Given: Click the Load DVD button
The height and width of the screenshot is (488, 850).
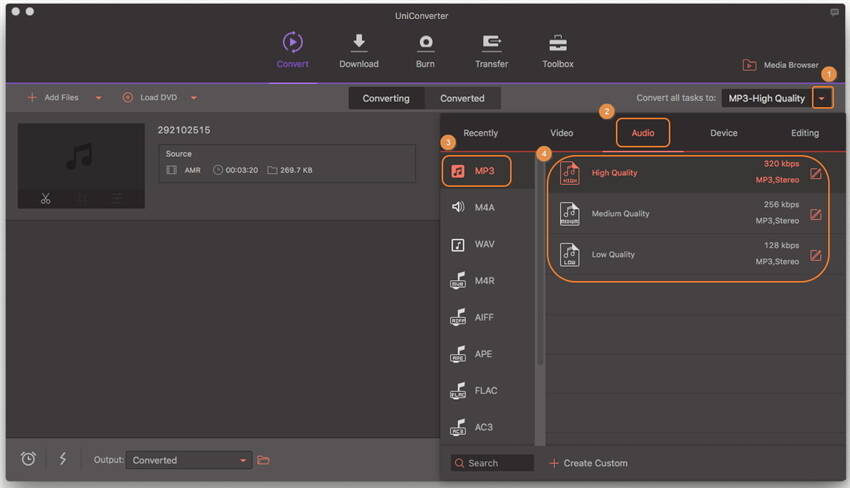Looking at the screenshot, I should pyautogui.click(x=150, y=98).
